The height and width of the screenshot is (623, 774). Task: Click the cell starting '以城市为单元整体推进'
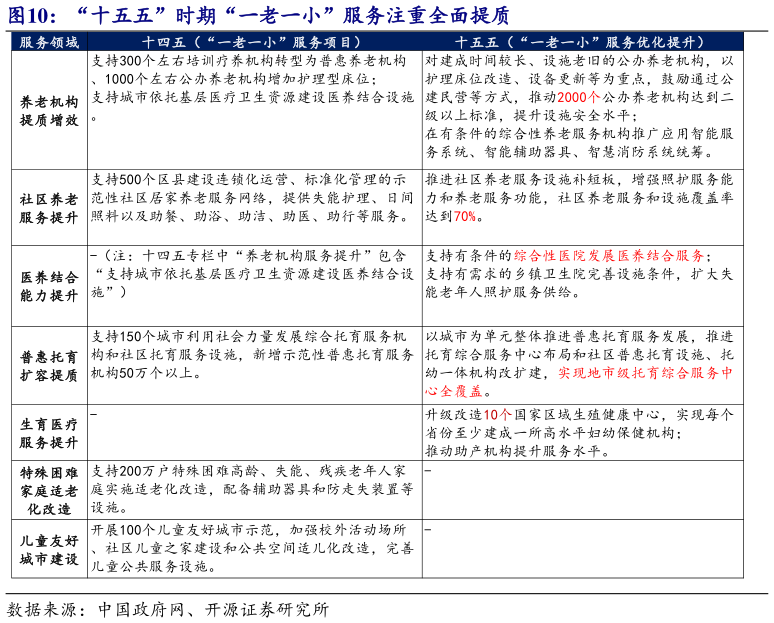pyautogui.click(x=580, y=364)
